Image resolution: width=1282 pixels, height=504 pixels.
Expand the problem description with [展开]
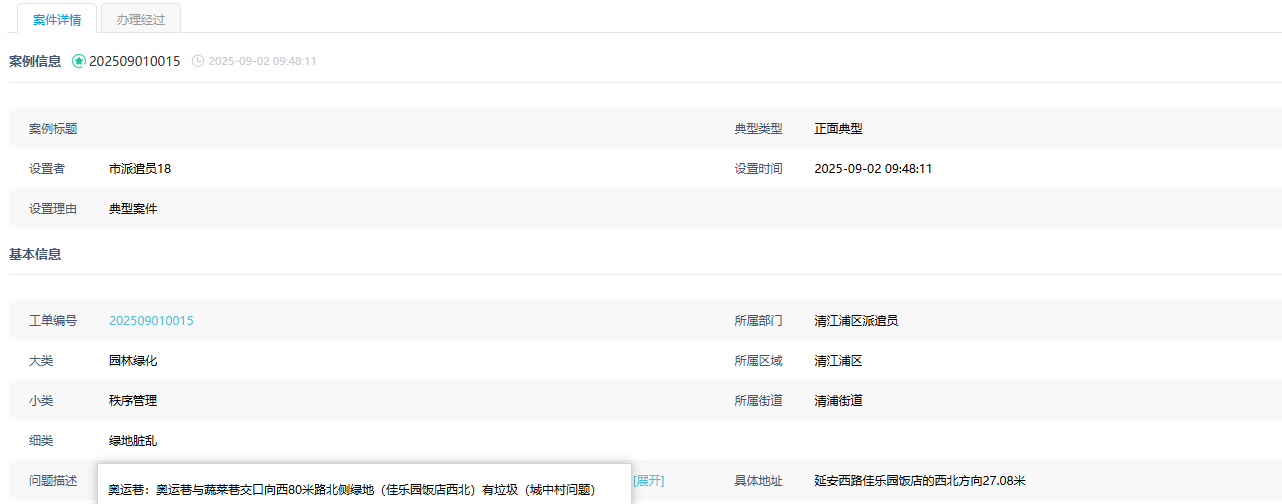click(x=648, y=481)
